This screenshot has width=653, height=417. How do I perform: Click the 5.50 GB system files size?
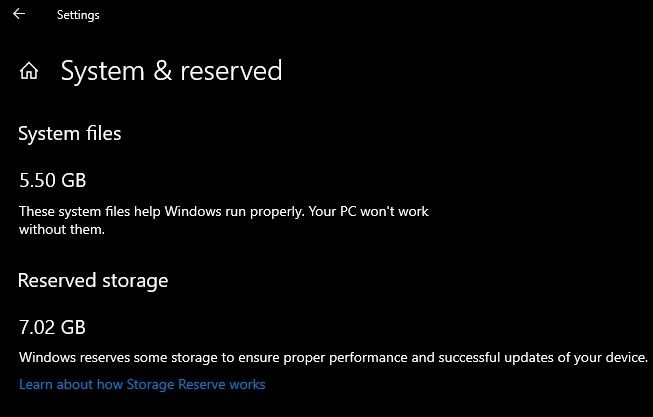click(x=53, y=181)
